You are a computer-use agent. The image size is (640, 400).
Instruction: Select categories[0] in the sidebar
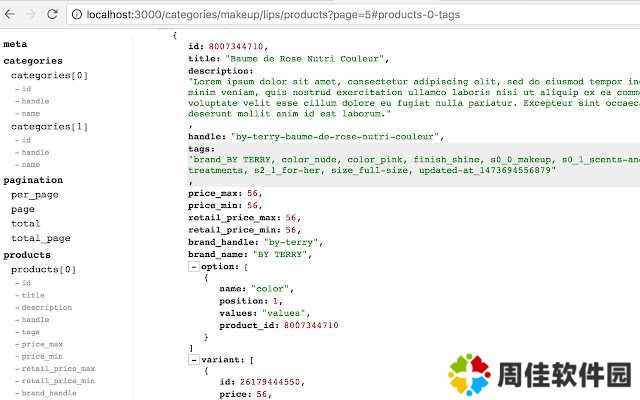49,75
